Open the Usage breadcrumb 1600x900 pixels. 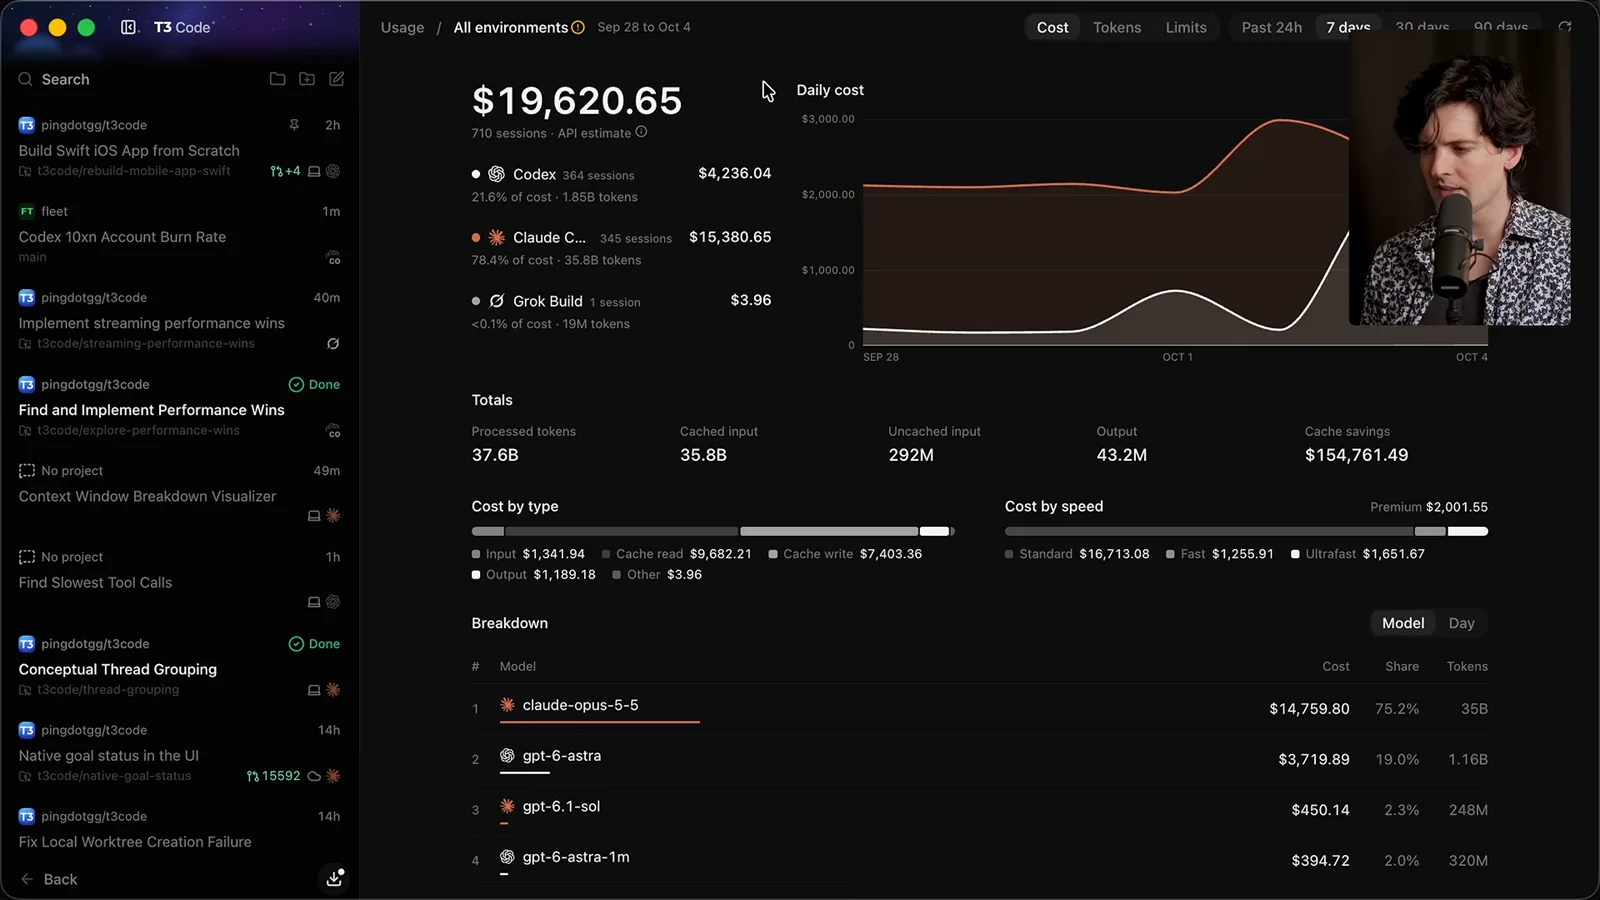click(402, 28)
